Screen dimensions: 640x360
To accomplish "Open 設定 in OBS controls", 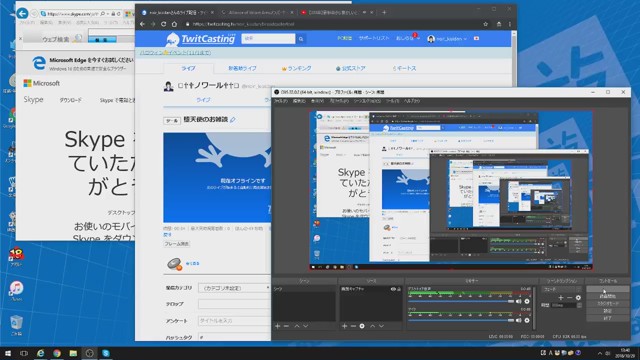I will pos(608,311).
